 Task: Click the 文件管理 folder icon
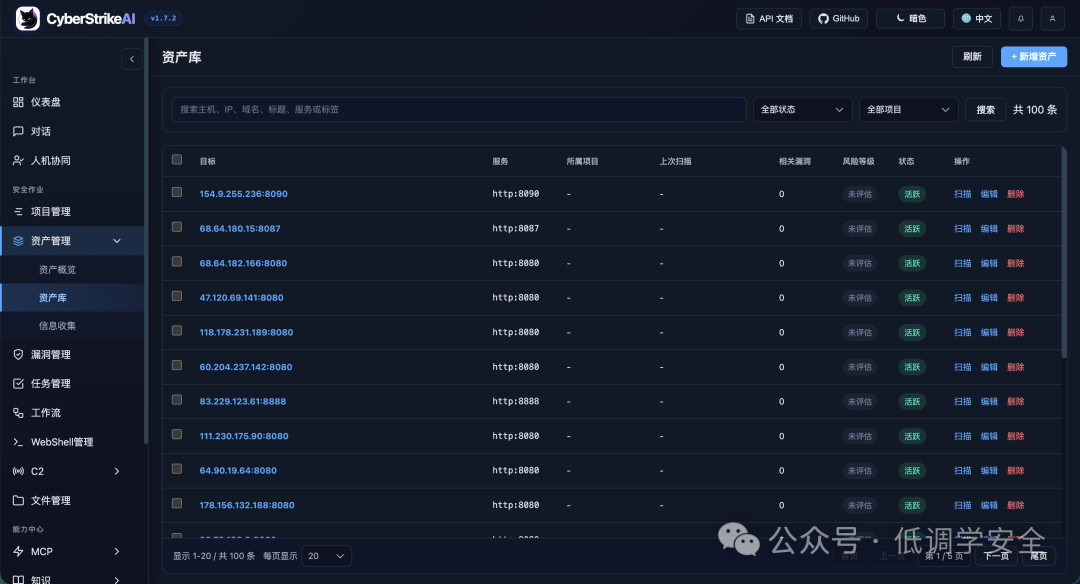(19, 501)
